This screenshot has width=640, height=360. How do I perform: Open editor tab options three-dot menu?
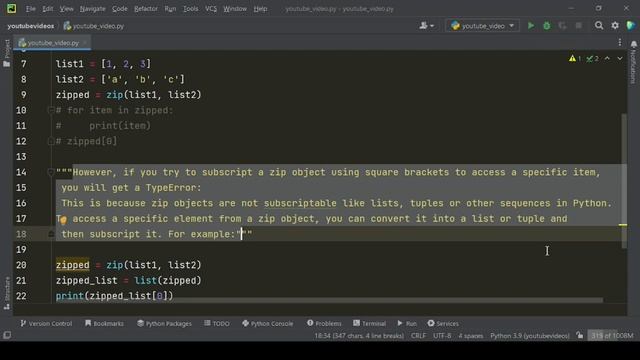[x=620, y=42]
